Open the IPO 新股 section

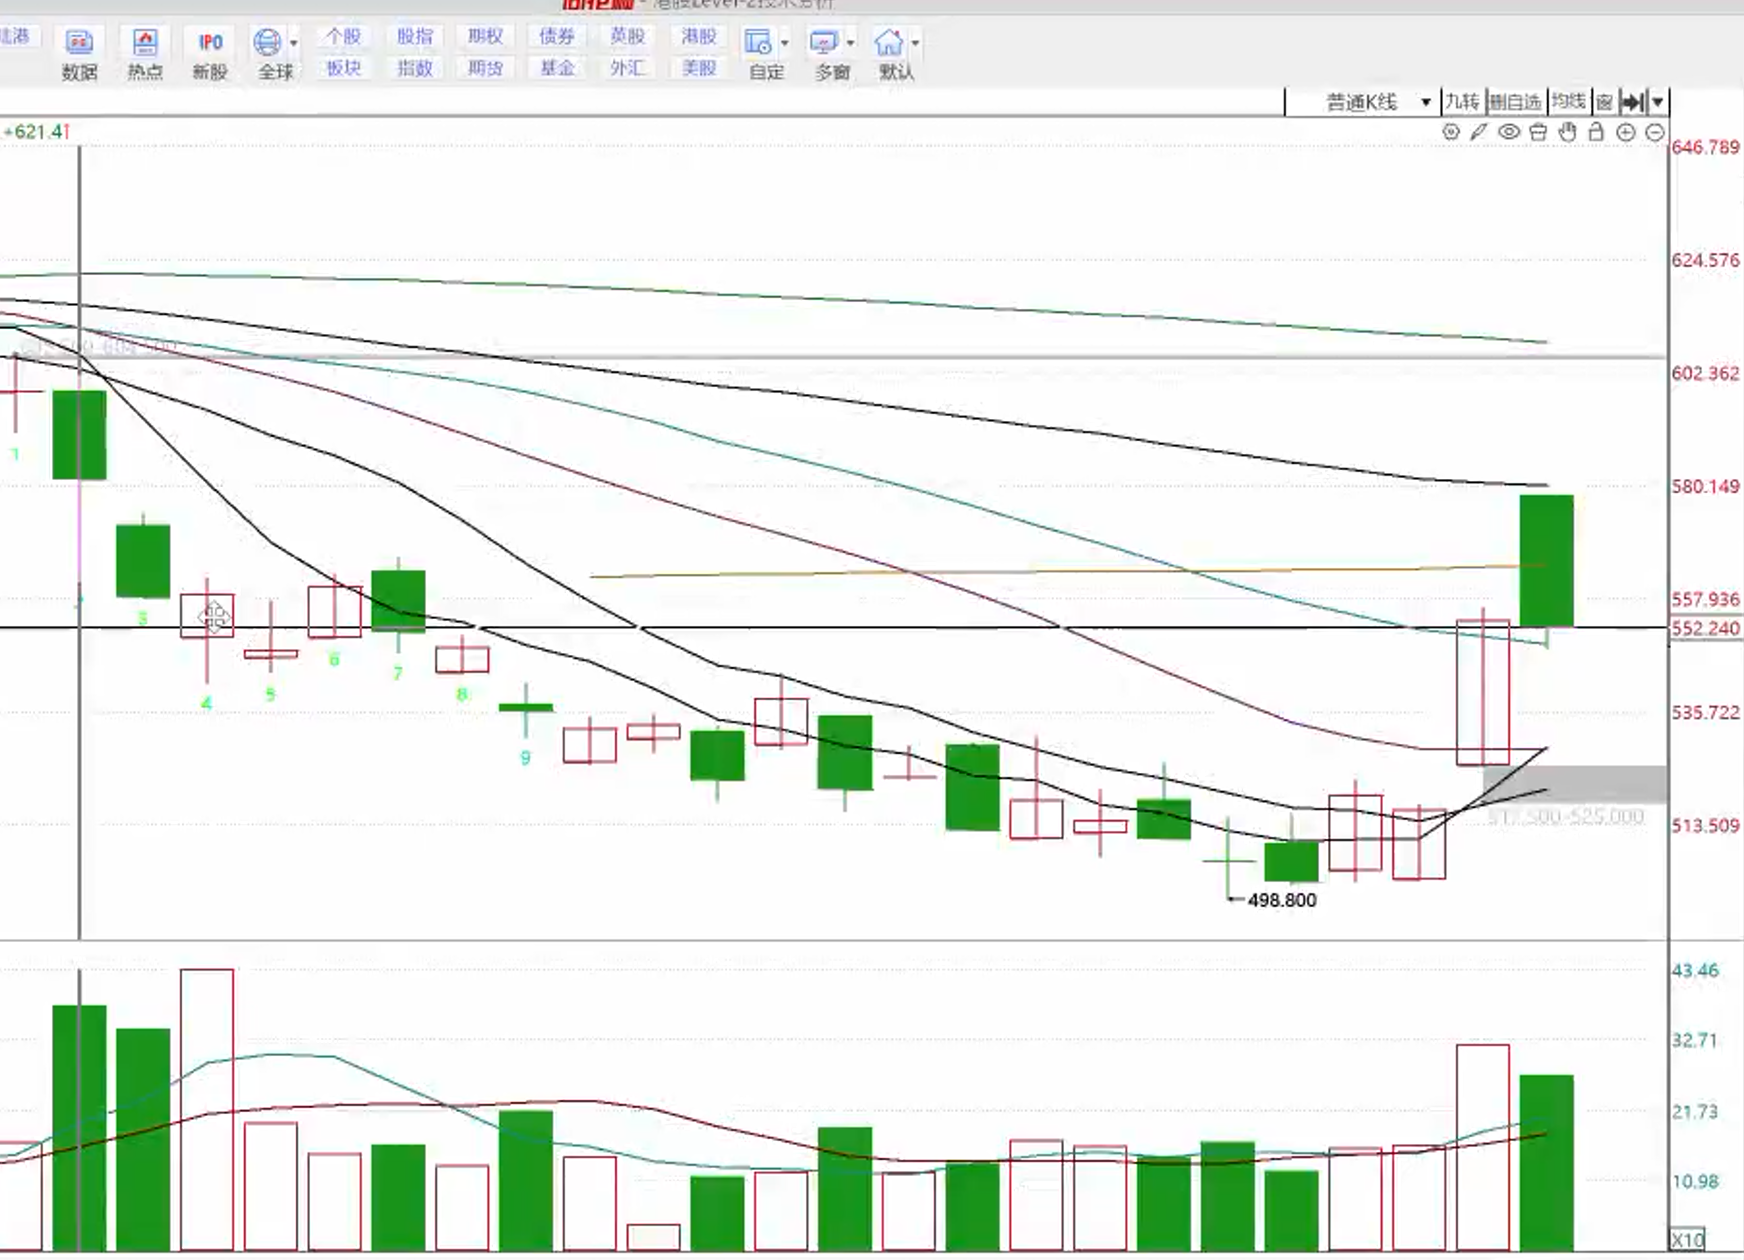[x=210, y=54]
